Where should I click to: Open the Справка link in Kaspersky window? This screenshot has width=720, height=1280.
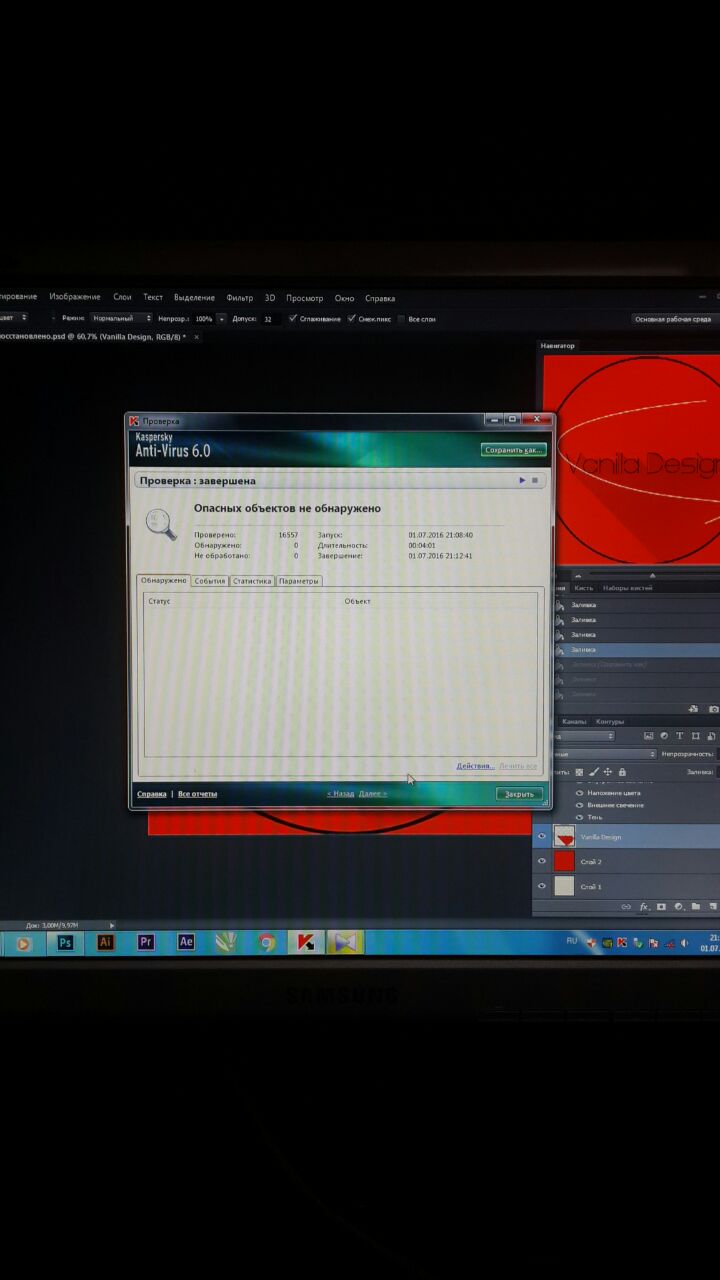(x=151, y=794)
